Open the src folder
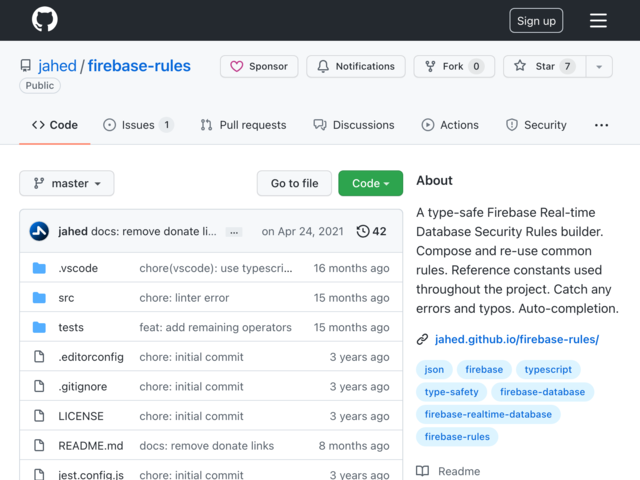The image size is (640, 480). 66,298
